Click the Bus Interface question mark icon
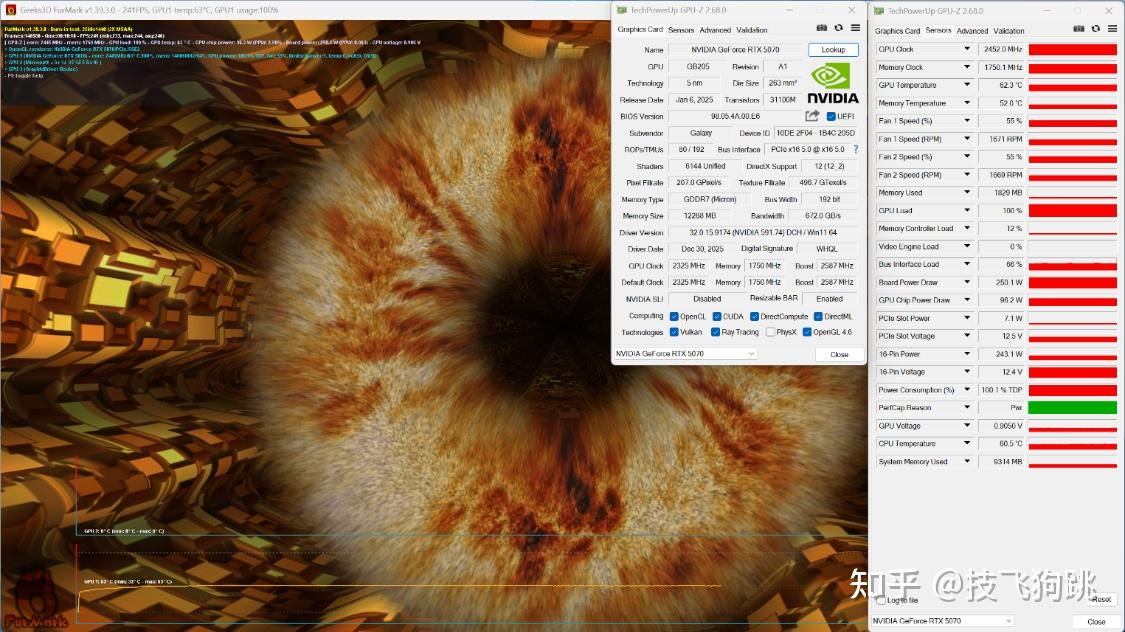 [855, 149]
